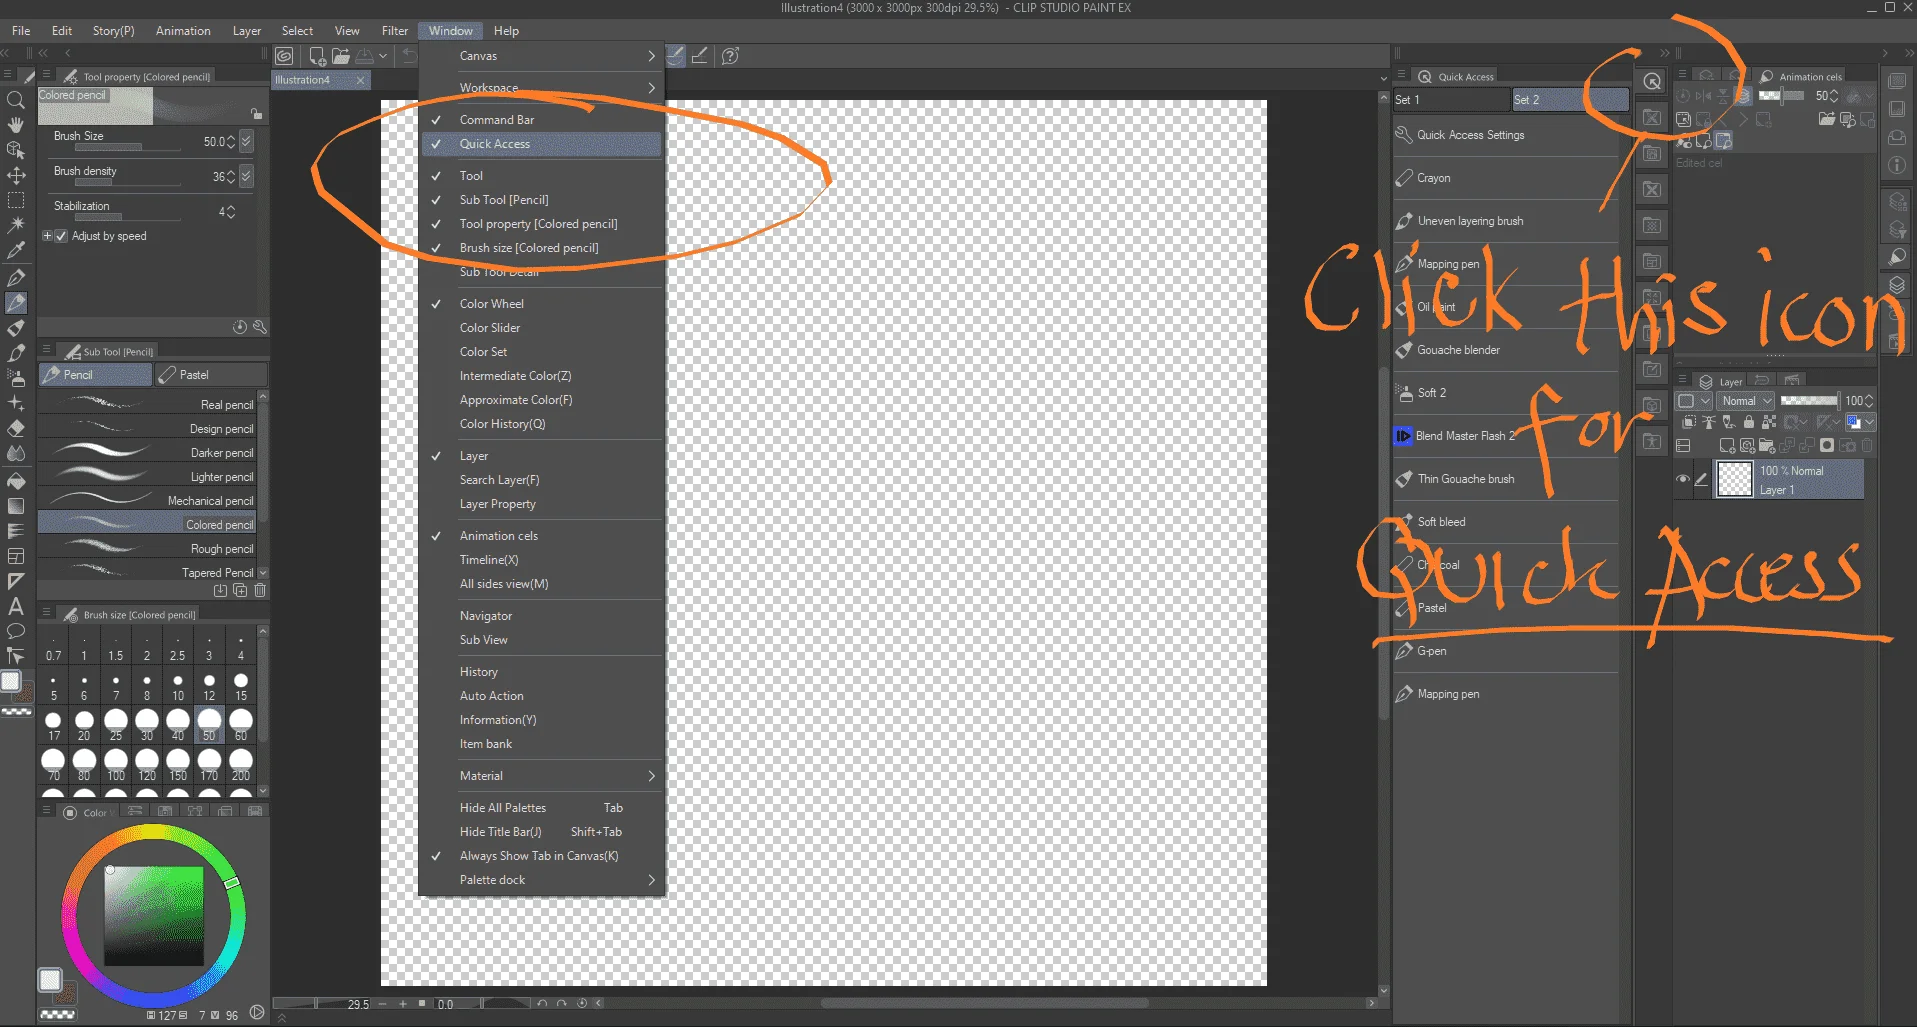Choose Crayon from Quick Access list
This screenshot has width=1917, height=1027.
point(1506,178)
